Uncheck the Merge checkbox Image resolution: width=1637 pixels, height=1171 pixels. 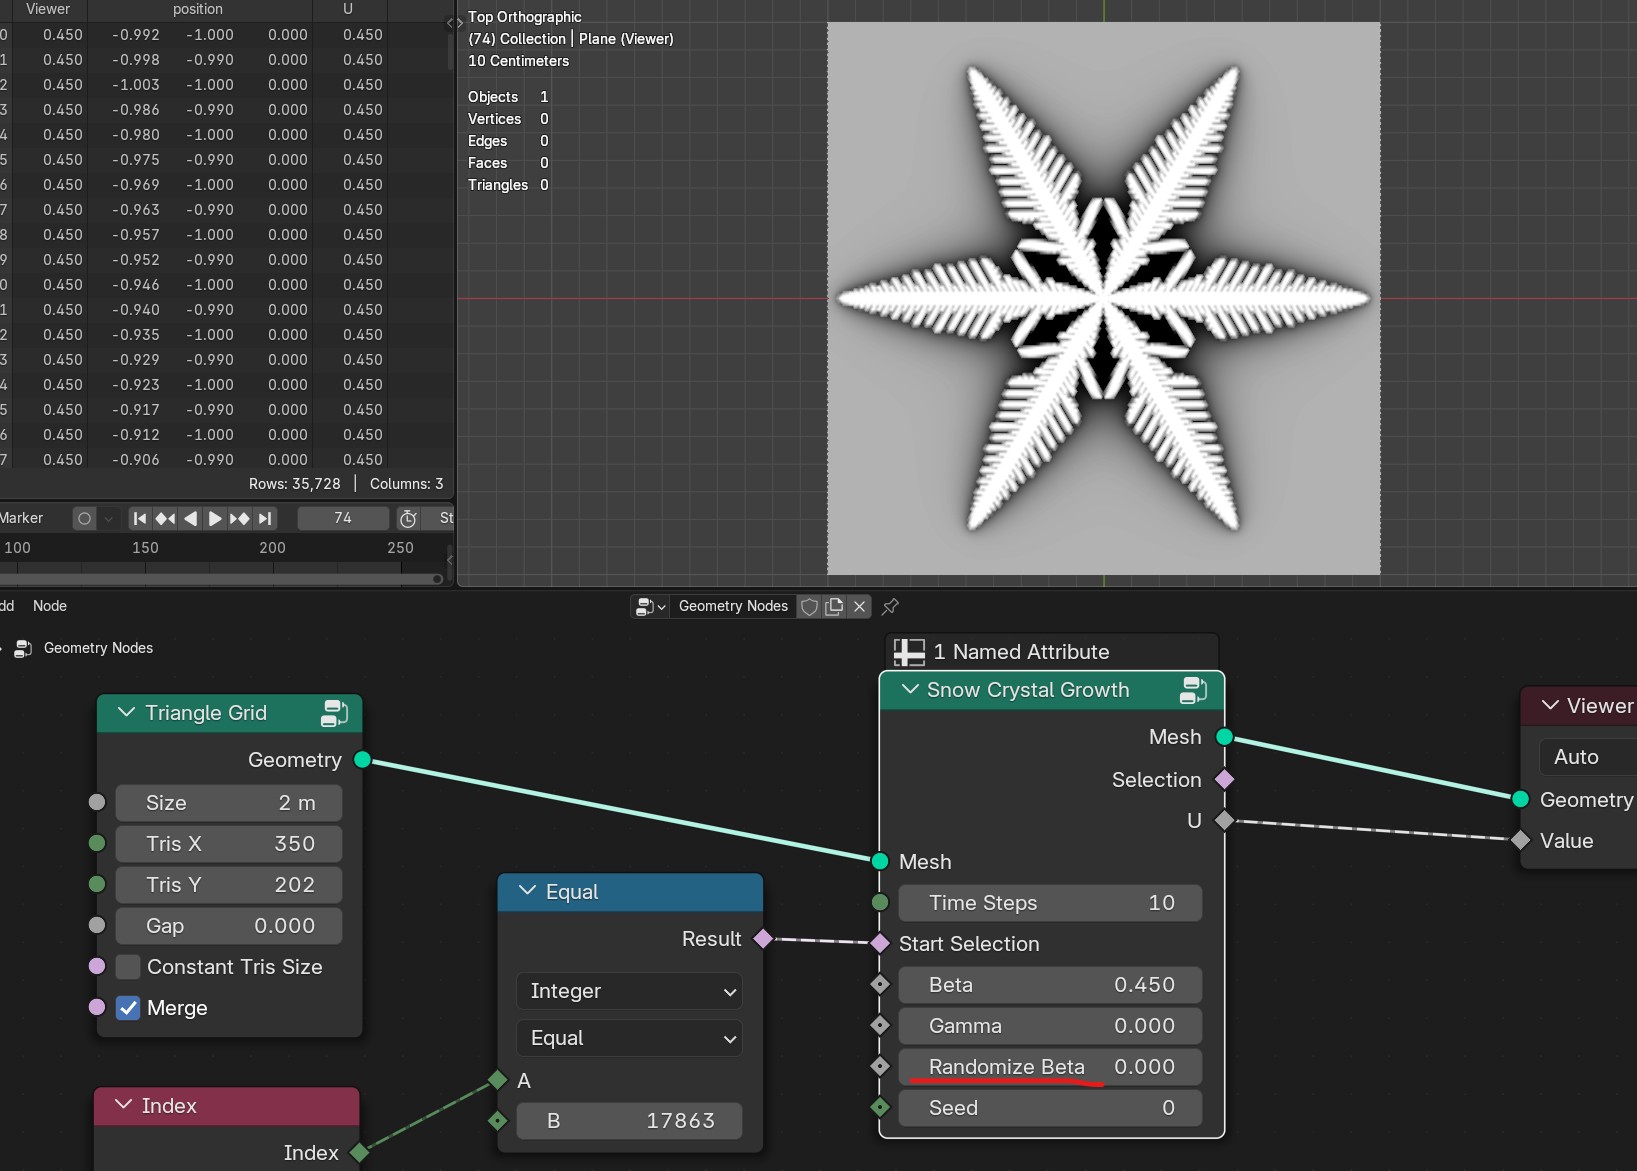128,1008
